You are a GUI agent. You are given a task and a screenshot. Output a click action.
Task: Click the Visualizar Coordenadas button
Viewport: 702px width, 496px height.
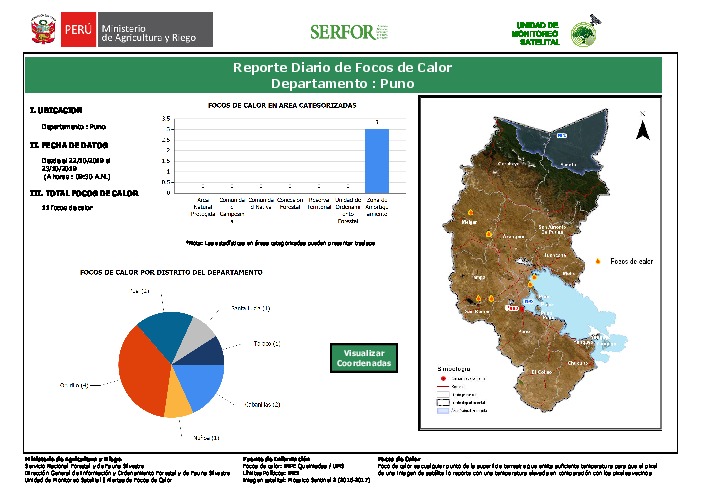[363, 359]
